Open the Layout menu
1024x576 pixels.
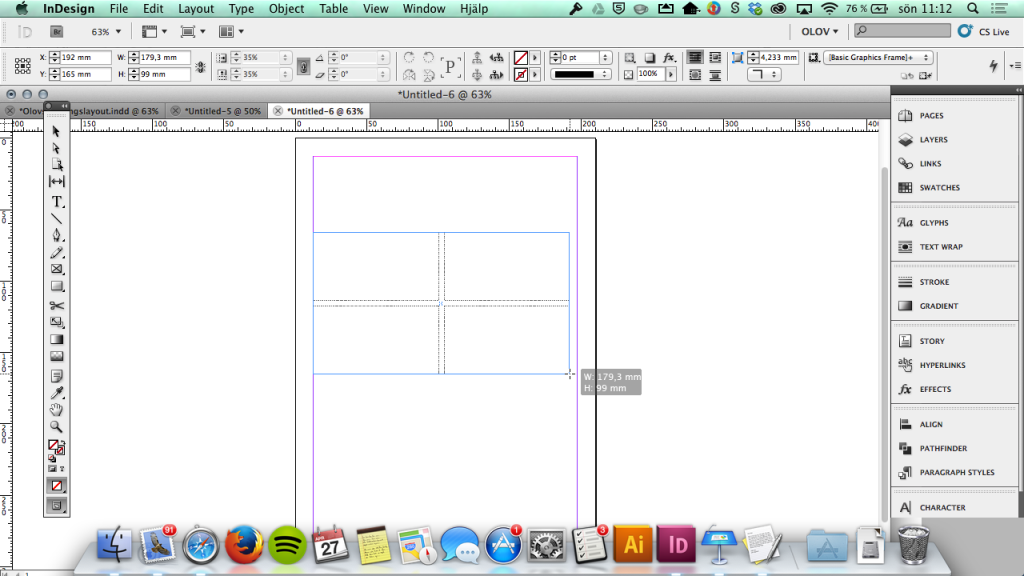(x=196, y=8)
